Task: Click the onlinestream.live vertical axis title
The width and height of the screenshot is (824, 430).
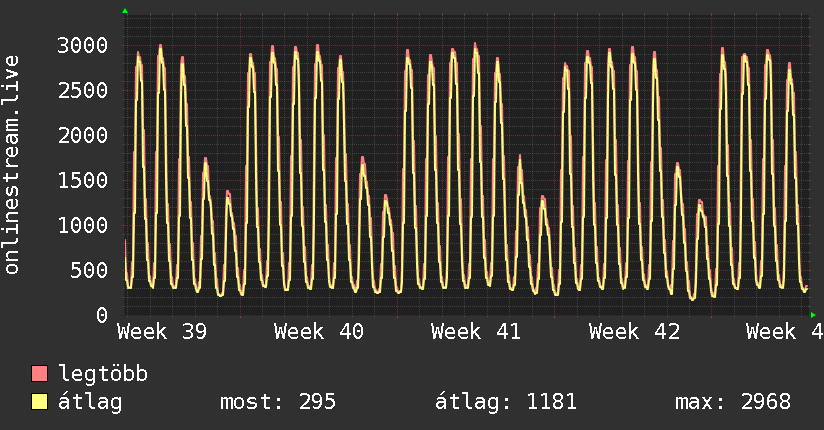Action: tap(11, 165)
